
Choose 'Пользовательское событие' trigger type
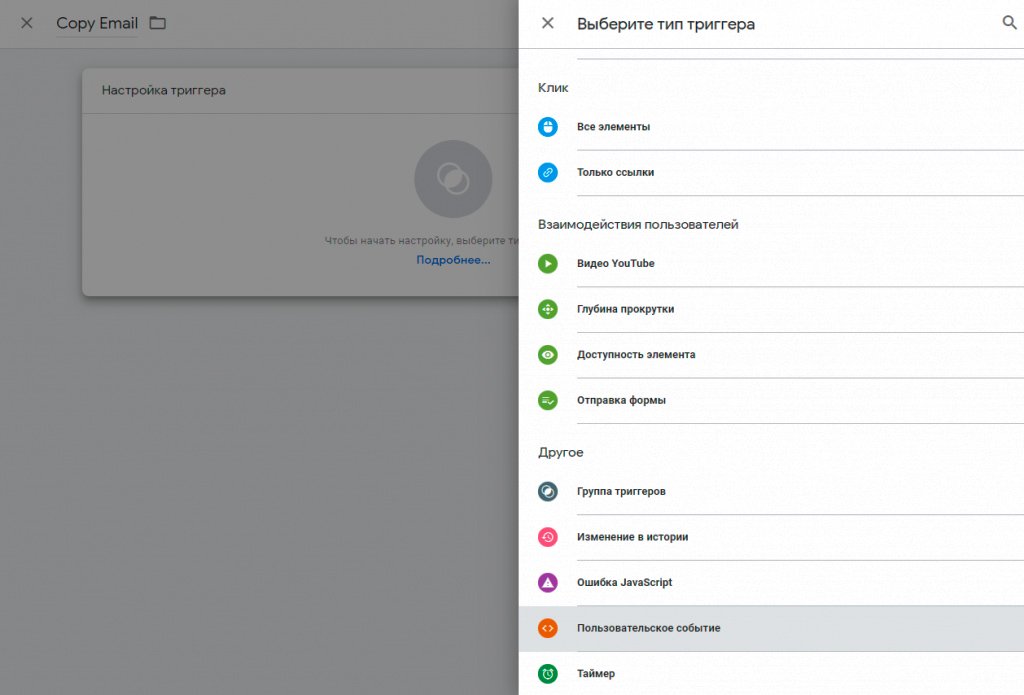(x=771, y=628)
